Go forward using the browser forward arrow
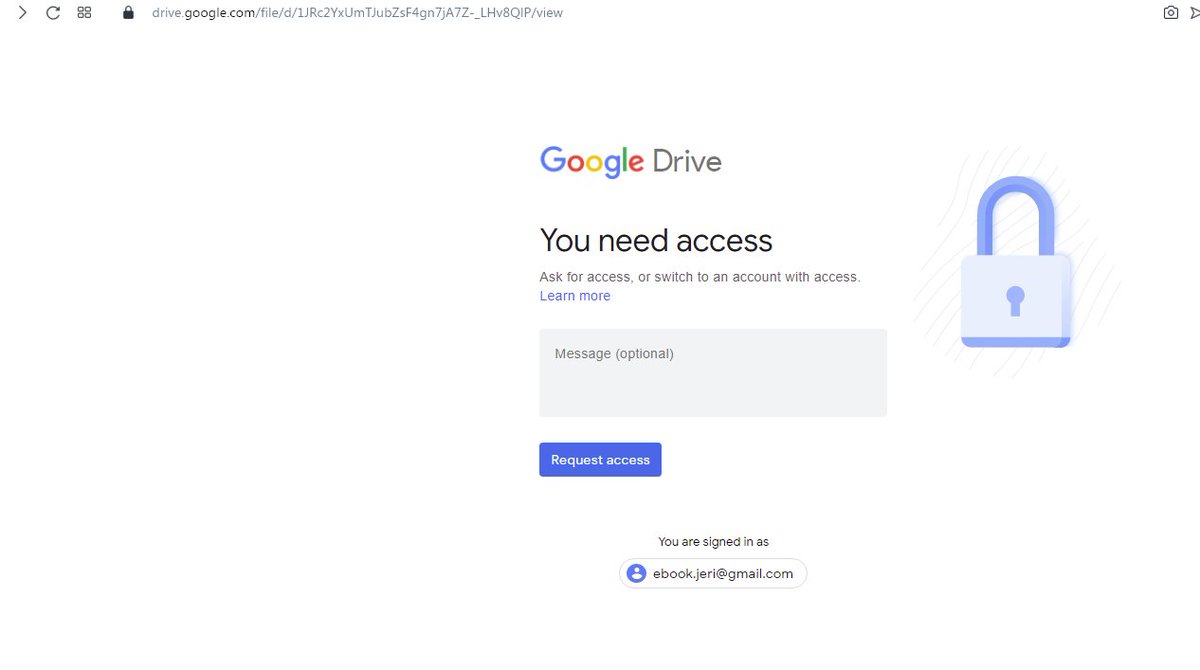 (23, 13)
